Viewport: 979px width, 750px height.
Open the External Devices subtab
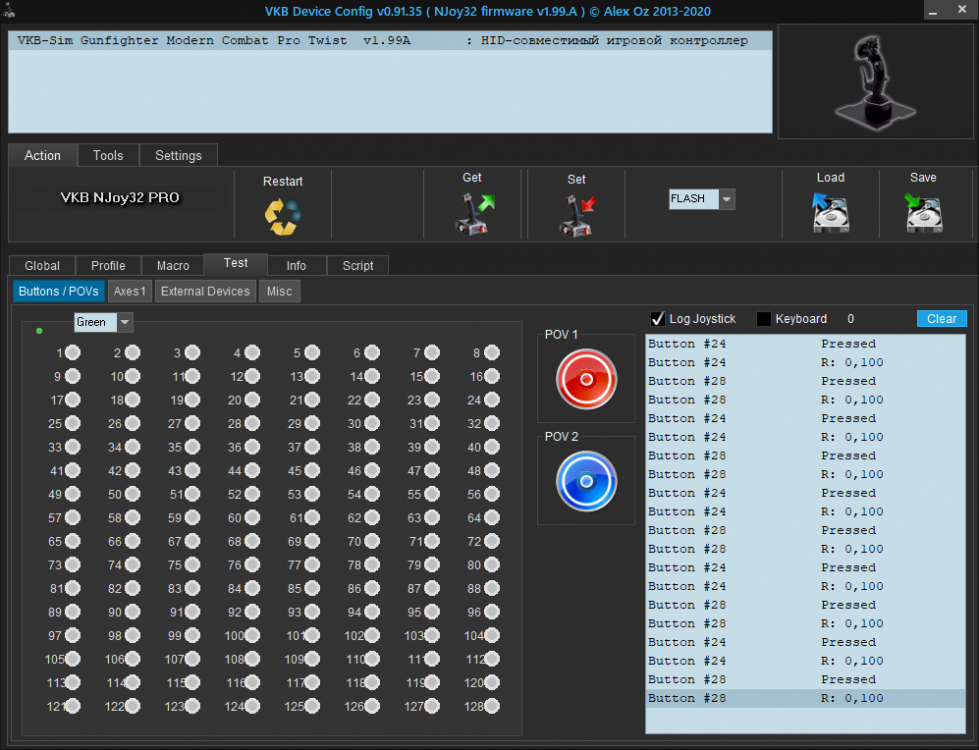click(x=205, y=291)
